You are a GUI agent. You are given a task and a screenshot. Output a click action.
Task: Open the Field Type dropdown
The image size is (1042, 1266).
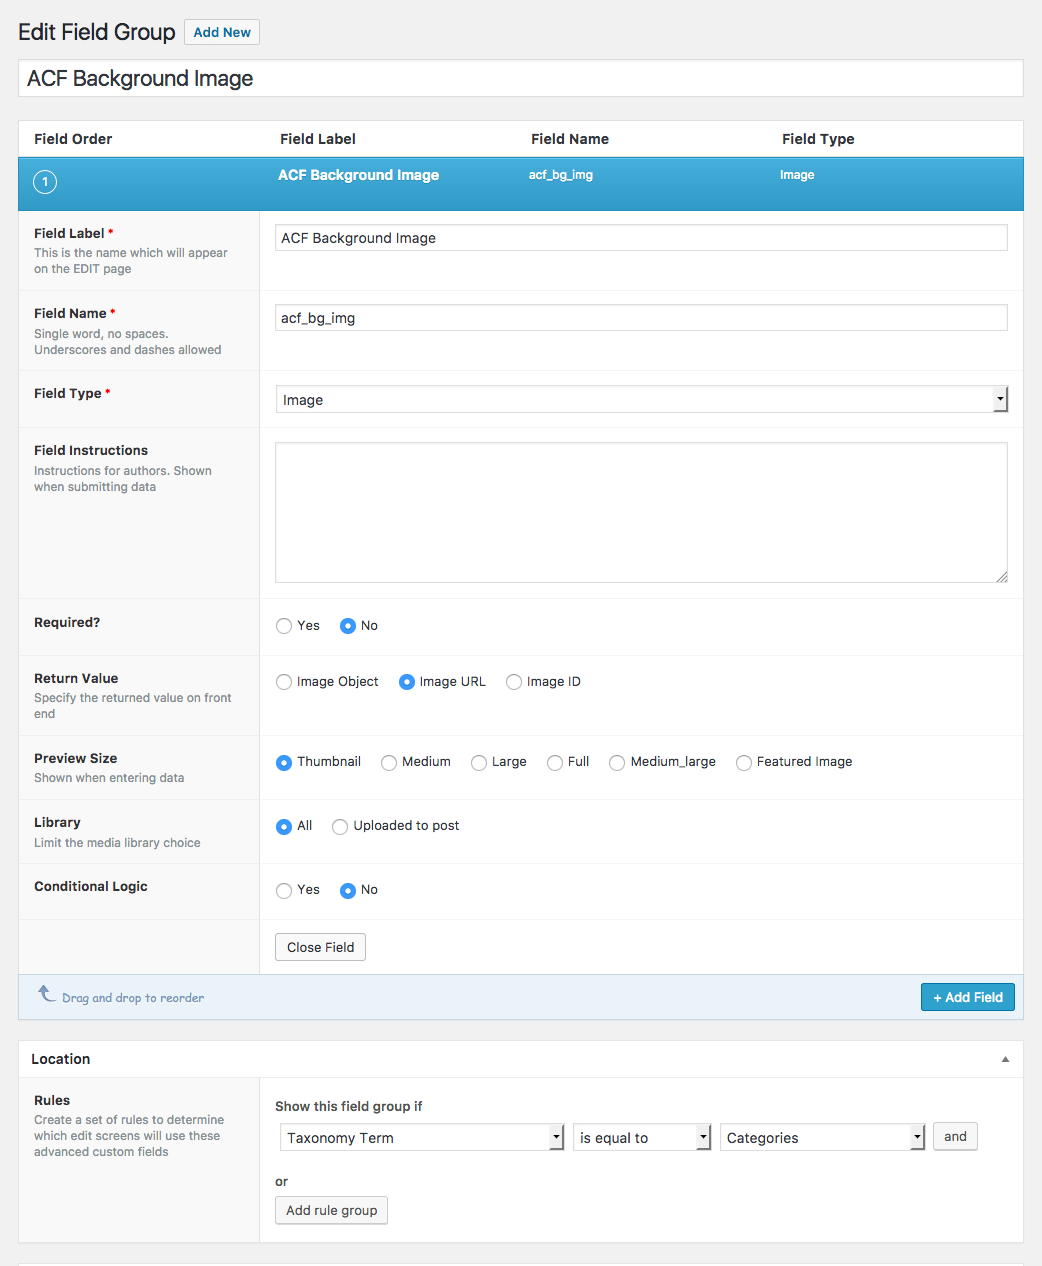(641, 399)
